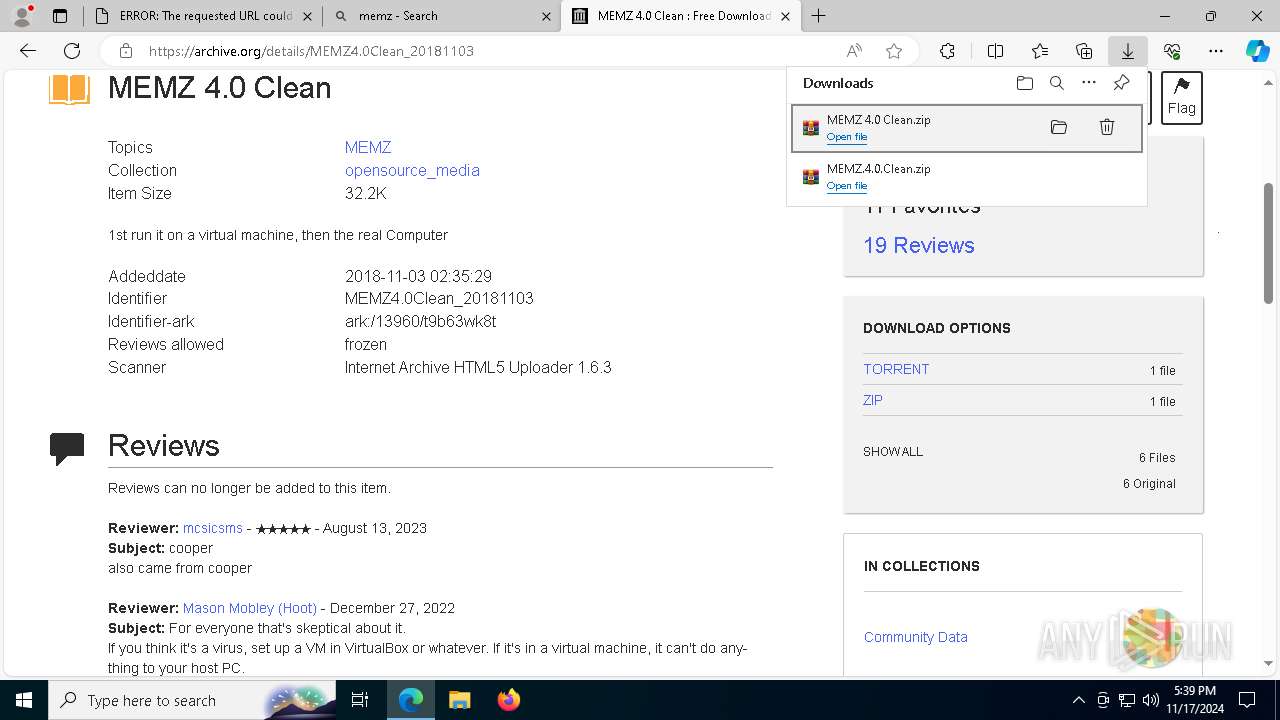This screenshot has width=1280, height=720.
Task: Open the tab actions menu icon
Action: [60, 16]
